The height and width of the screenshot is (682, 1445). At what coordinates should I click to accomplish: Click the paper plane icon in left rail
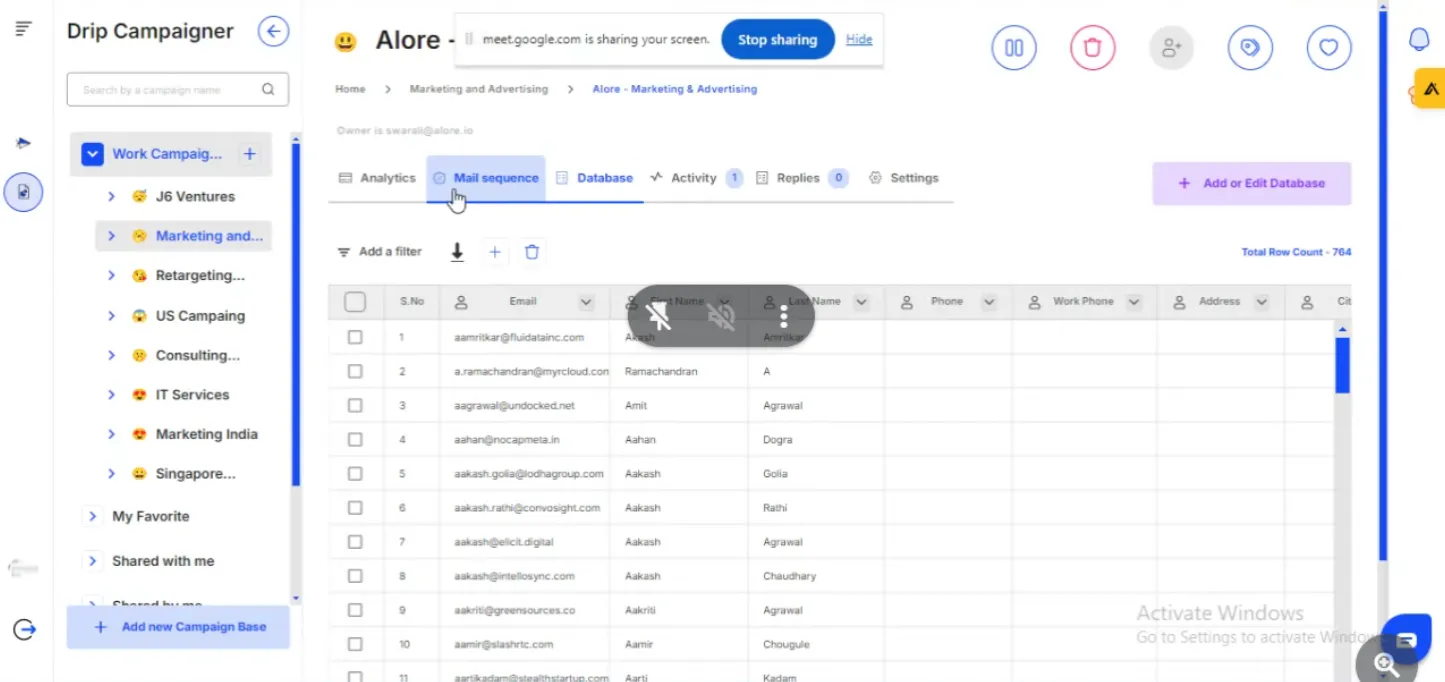[24, 143]
